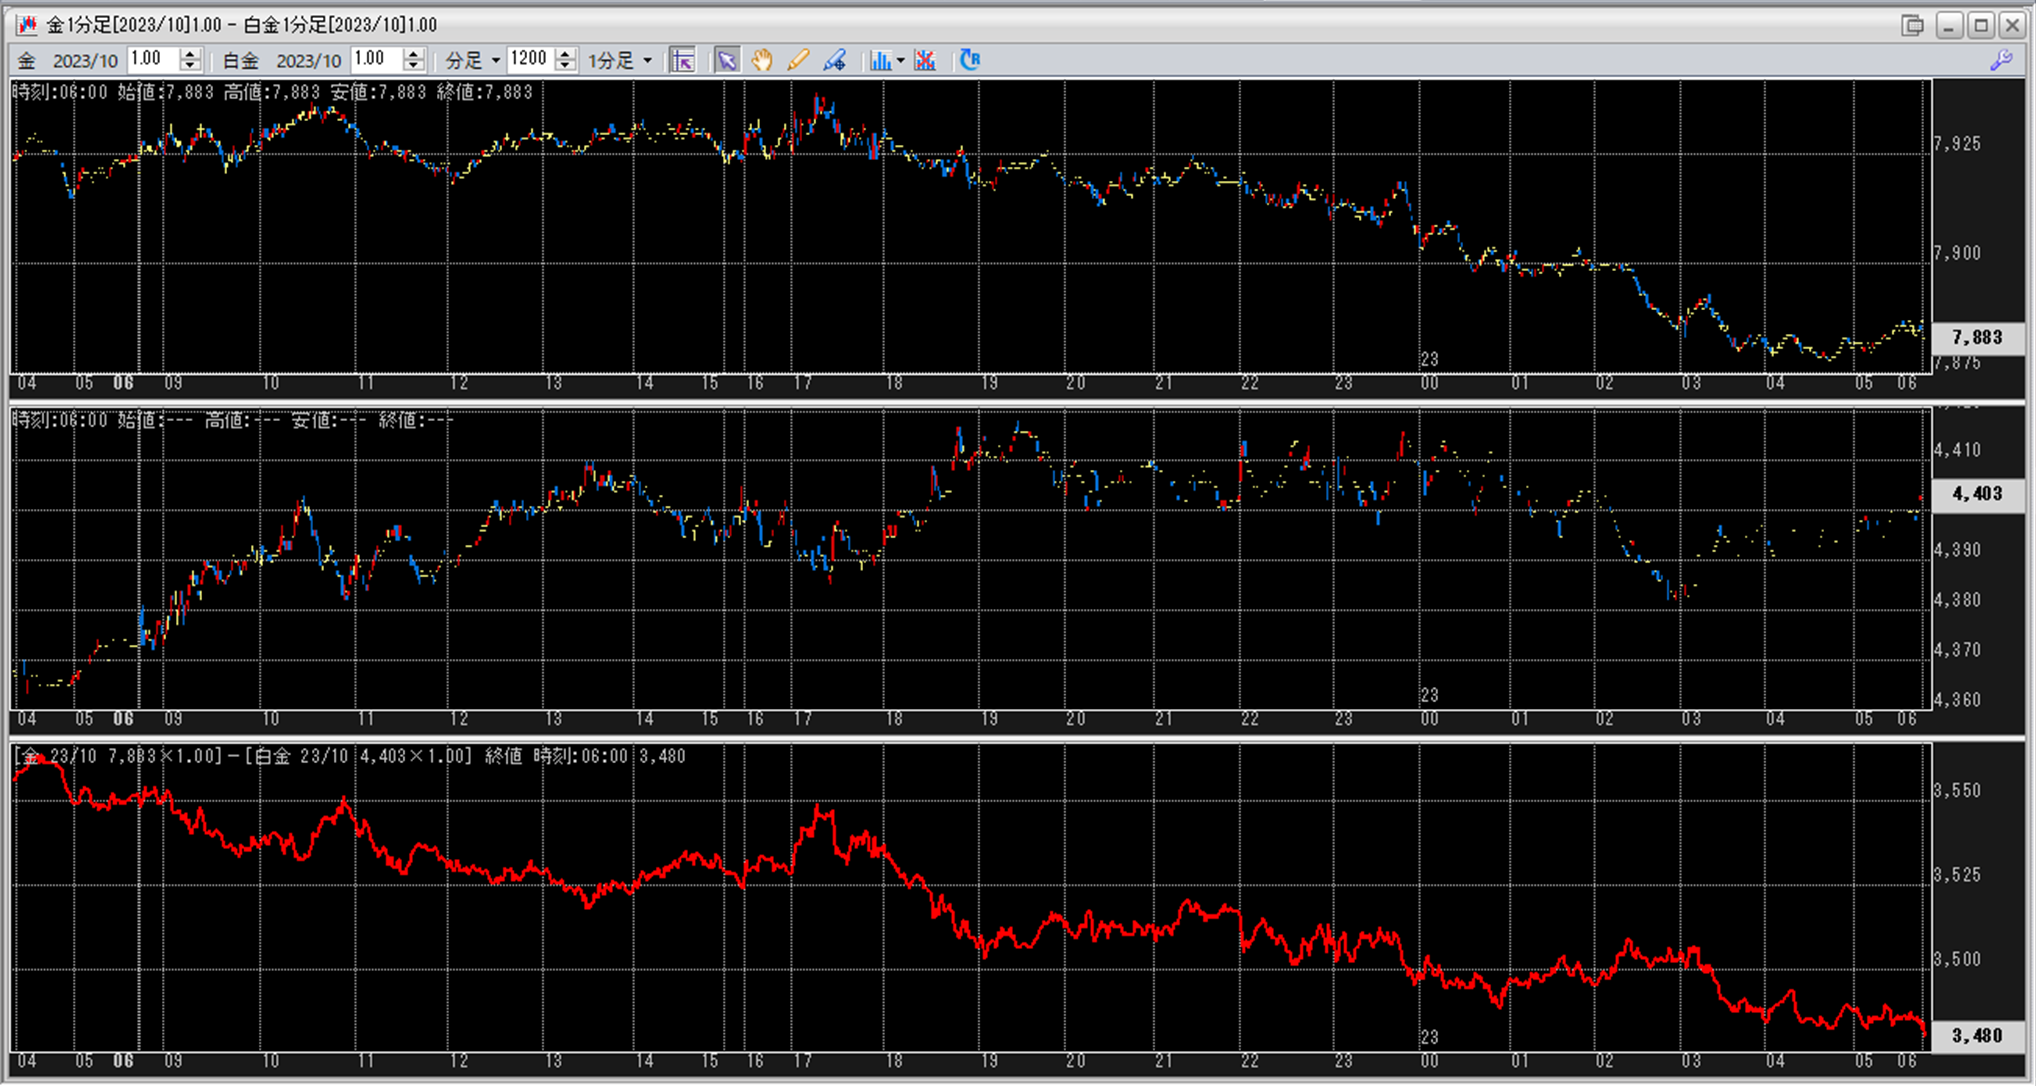Increase the 金 multiplier spinner value
The image size is (2036, 1086).
pos(190,54)
